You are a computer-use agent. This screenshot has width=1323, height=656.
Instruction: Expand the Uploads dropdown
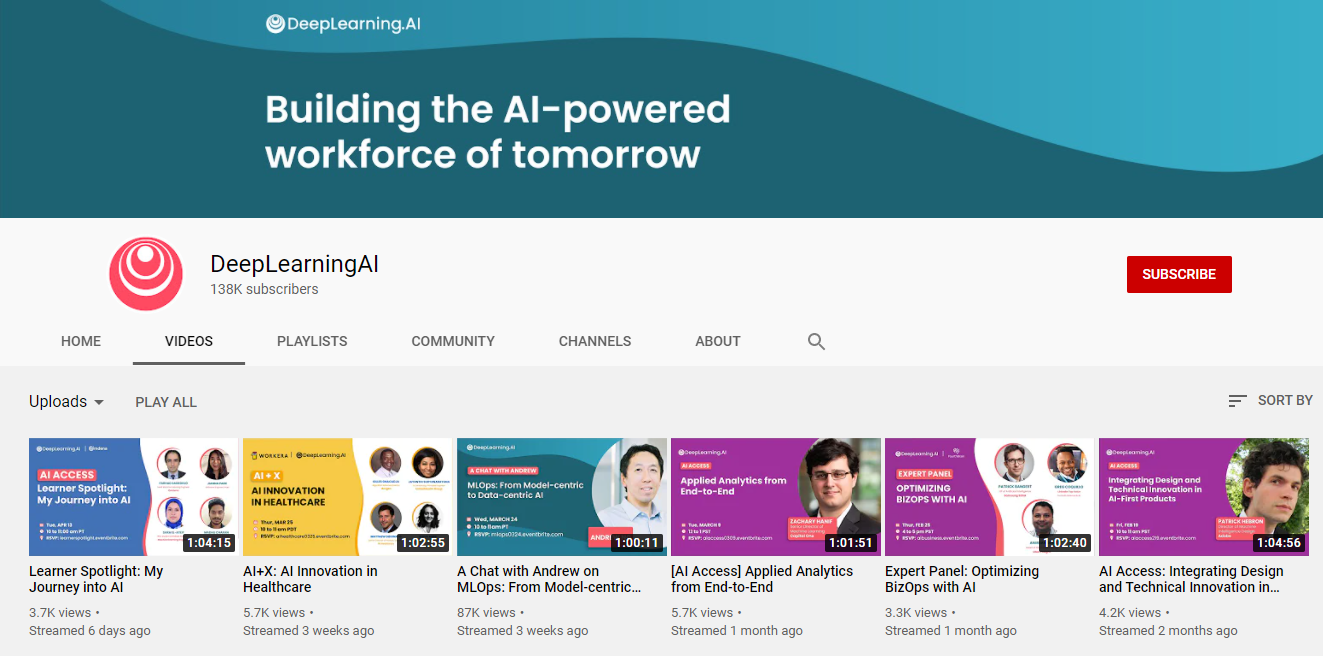[67, 402]
